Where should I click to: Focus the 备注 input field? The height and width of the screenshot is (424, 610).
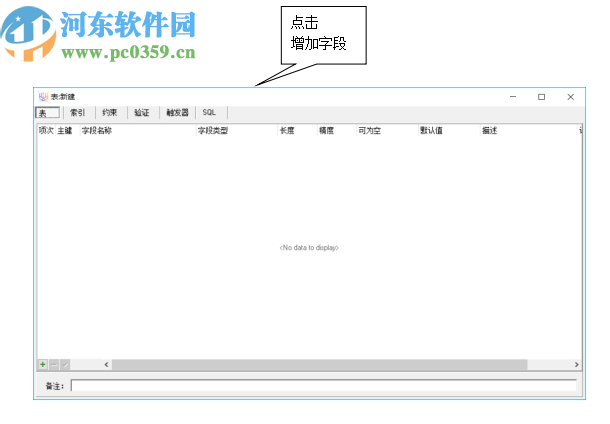click(x=324, y=385)
